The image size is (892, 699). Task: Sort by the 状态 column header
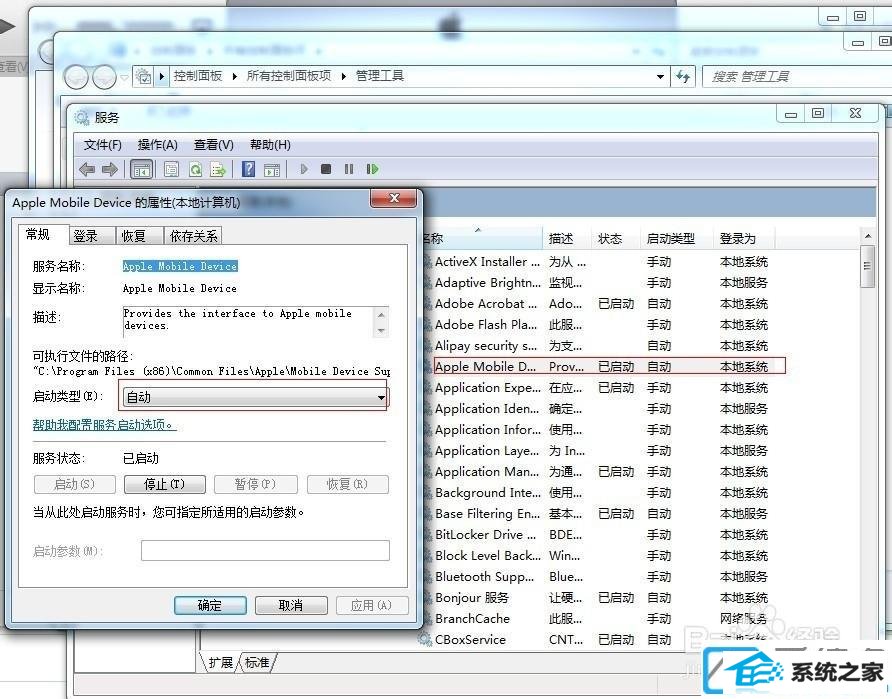[616, 238]
